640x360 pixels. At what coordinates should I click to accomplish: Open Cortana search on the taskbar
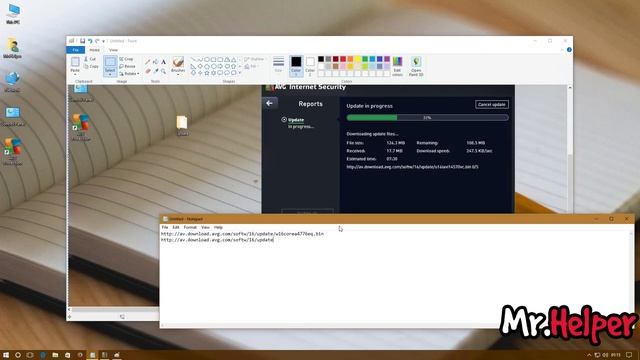click(x=18, y=355)
